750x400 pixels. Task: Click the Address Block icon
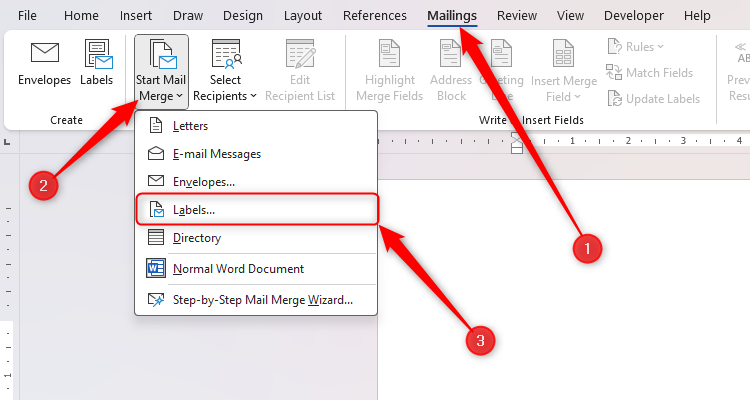point(451,53)
